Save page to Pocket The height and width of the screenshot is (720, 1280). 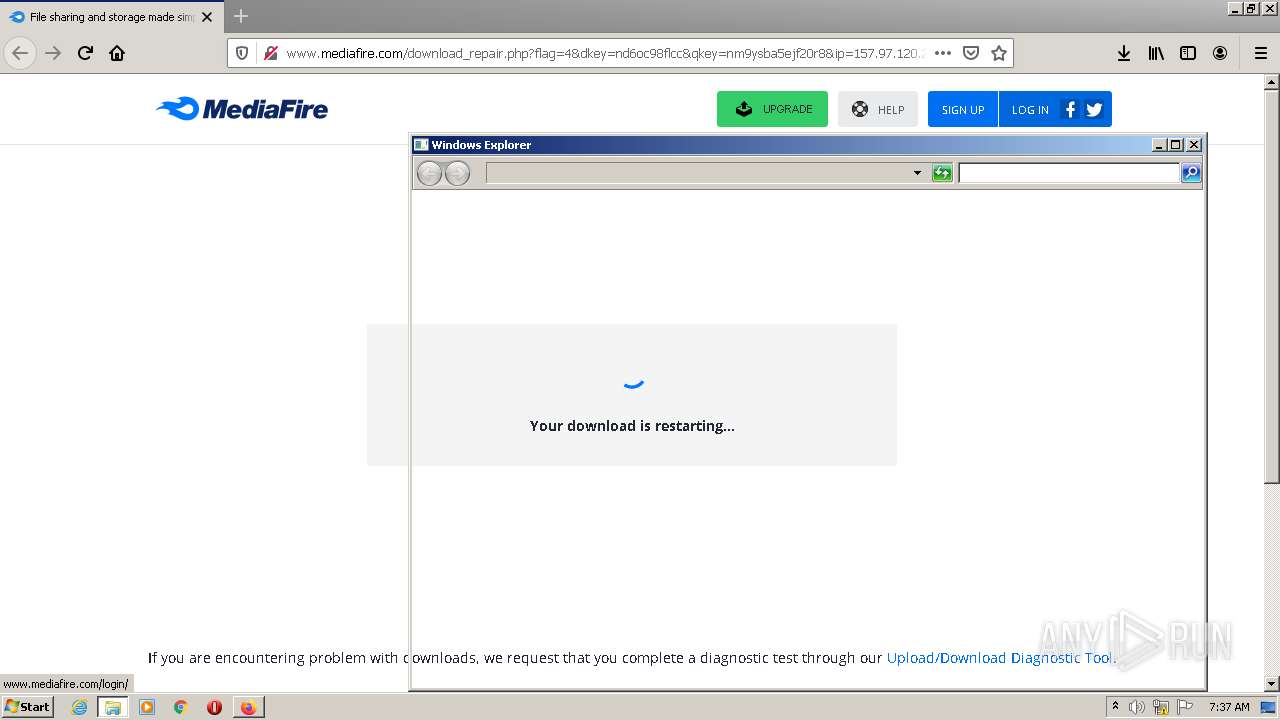[x=970, y=53]
